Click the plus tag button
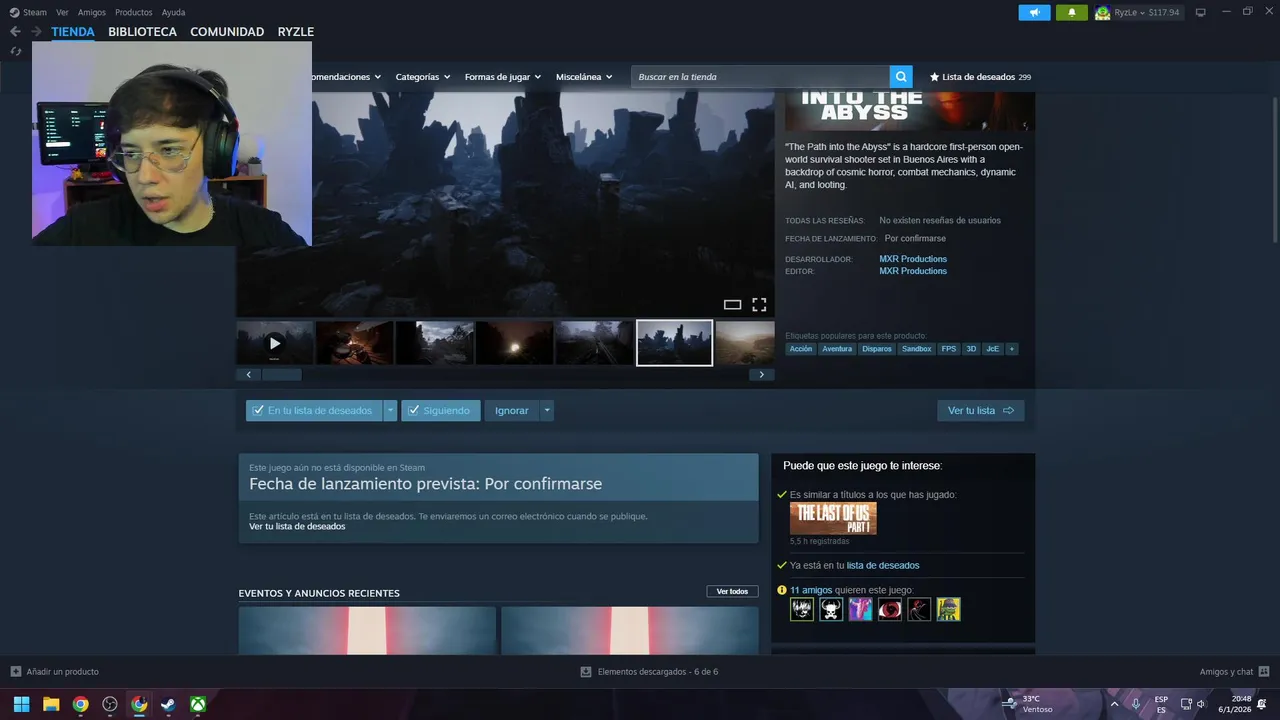This screenshot has width=1280, height=720. [1012, 349]
